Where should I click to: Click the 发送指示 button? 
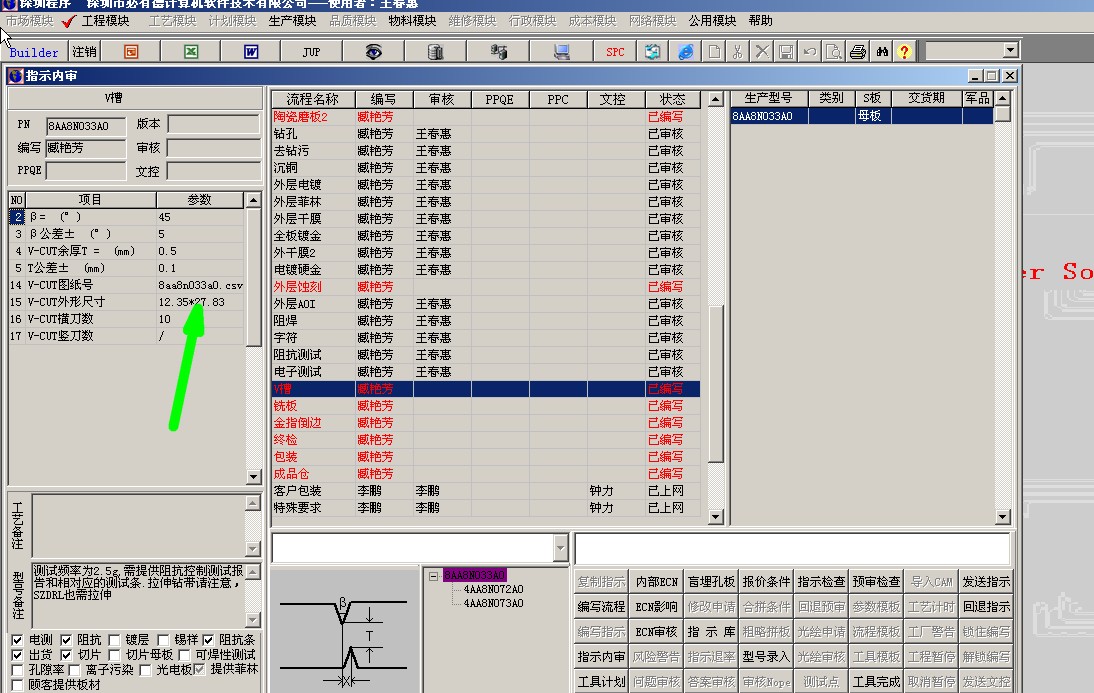point(986,581)
